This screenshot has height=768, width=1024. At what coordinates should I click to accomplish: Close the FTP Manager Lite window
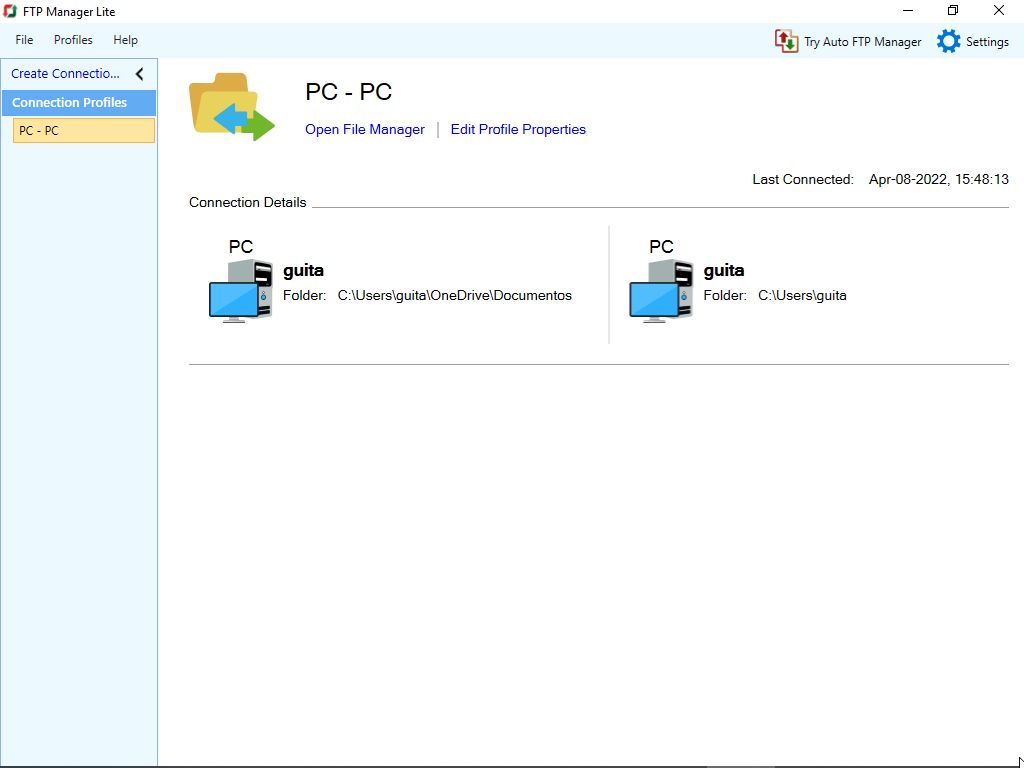(x=999, y=10)
